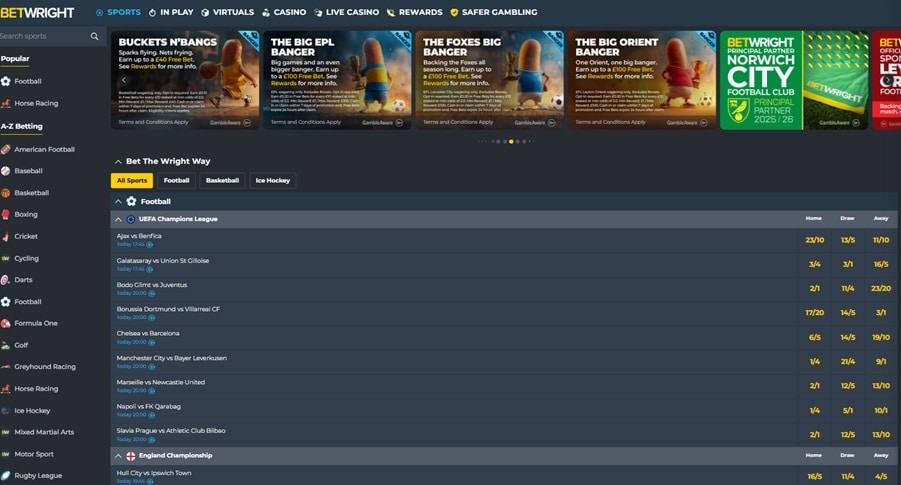Open the Basketball sidebar icon
The width and height of the screenshot is (901, 485).
6,193
